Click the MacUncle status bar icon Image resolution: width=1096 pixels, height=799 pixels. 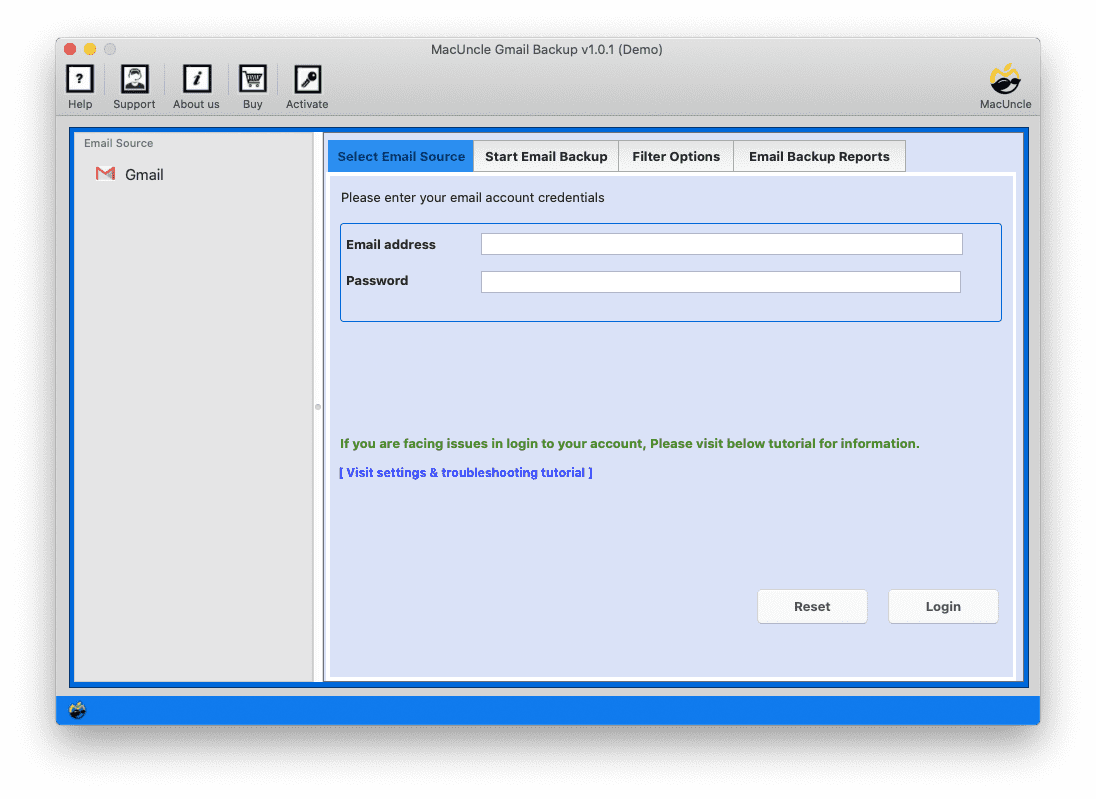77,710
